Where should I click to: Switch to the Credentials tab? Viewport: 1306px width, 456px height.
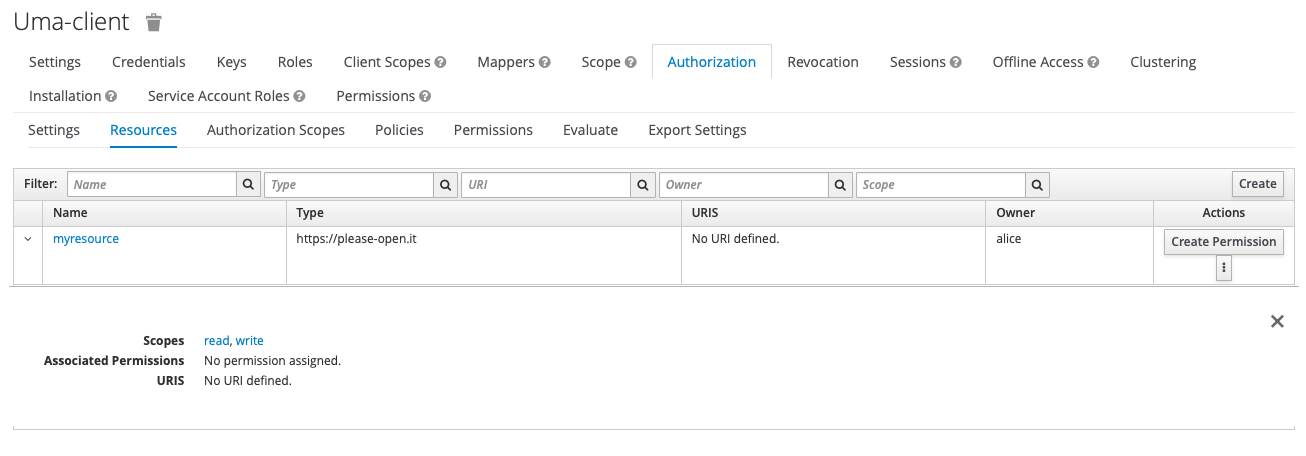click(x=148, y=62)
